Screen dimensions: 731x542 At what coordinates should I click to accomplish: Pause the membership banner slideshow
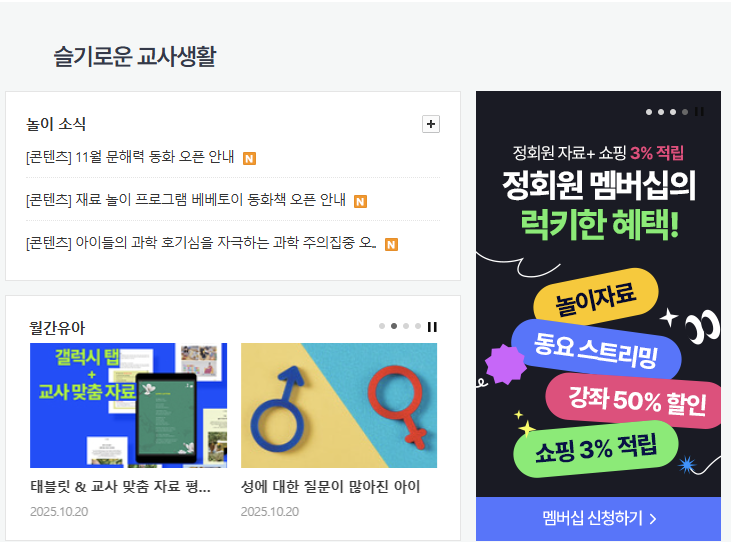[699, 111]
